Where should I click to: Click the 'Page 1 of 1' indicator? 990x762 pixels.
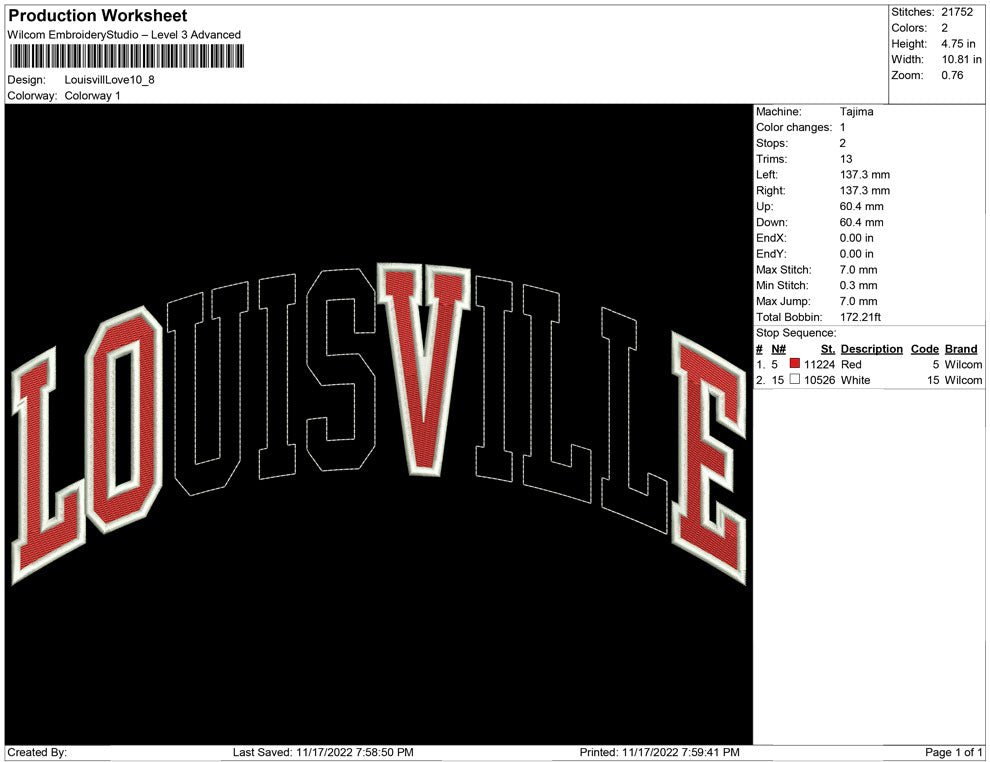953,752
